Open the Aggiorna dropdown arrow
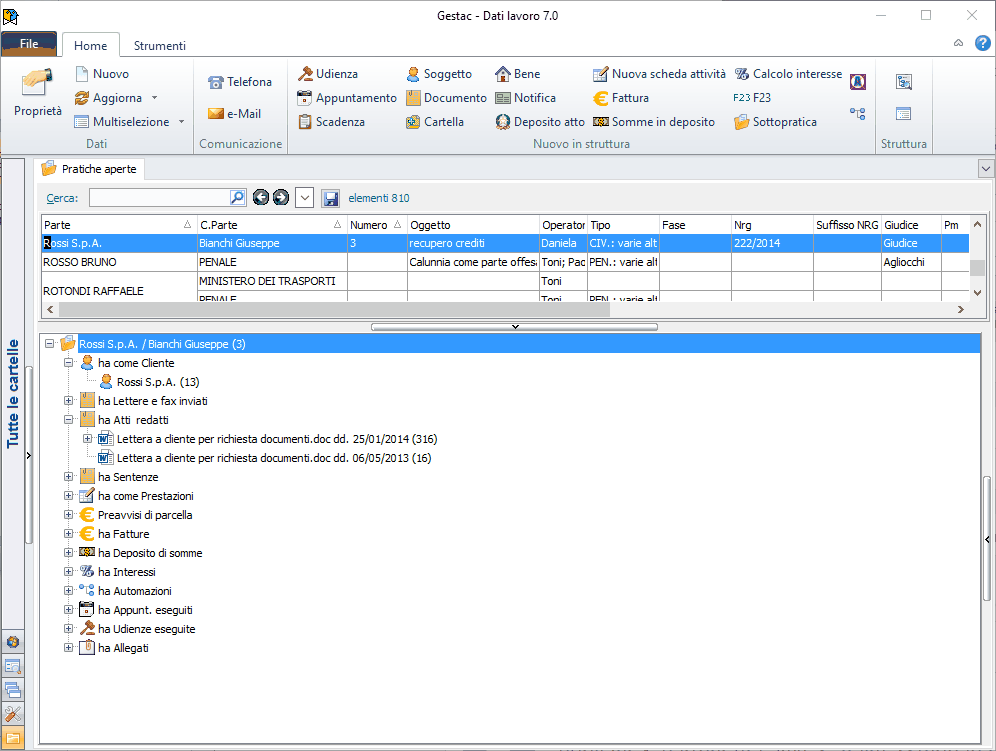Viewport: 996px width, 751px height. pos(154,98)
